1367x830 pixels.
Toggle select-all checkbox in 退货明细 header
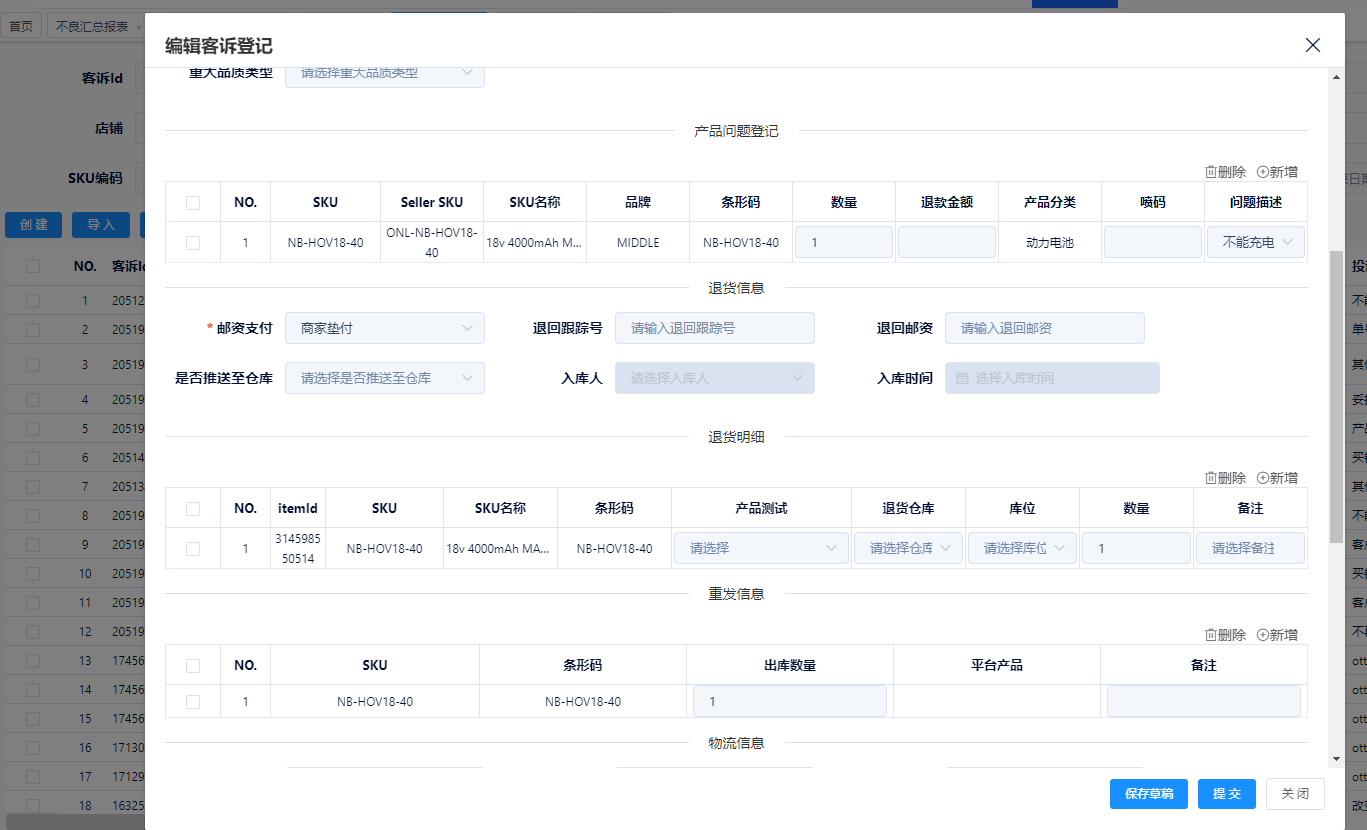click(x=193, y=508)
